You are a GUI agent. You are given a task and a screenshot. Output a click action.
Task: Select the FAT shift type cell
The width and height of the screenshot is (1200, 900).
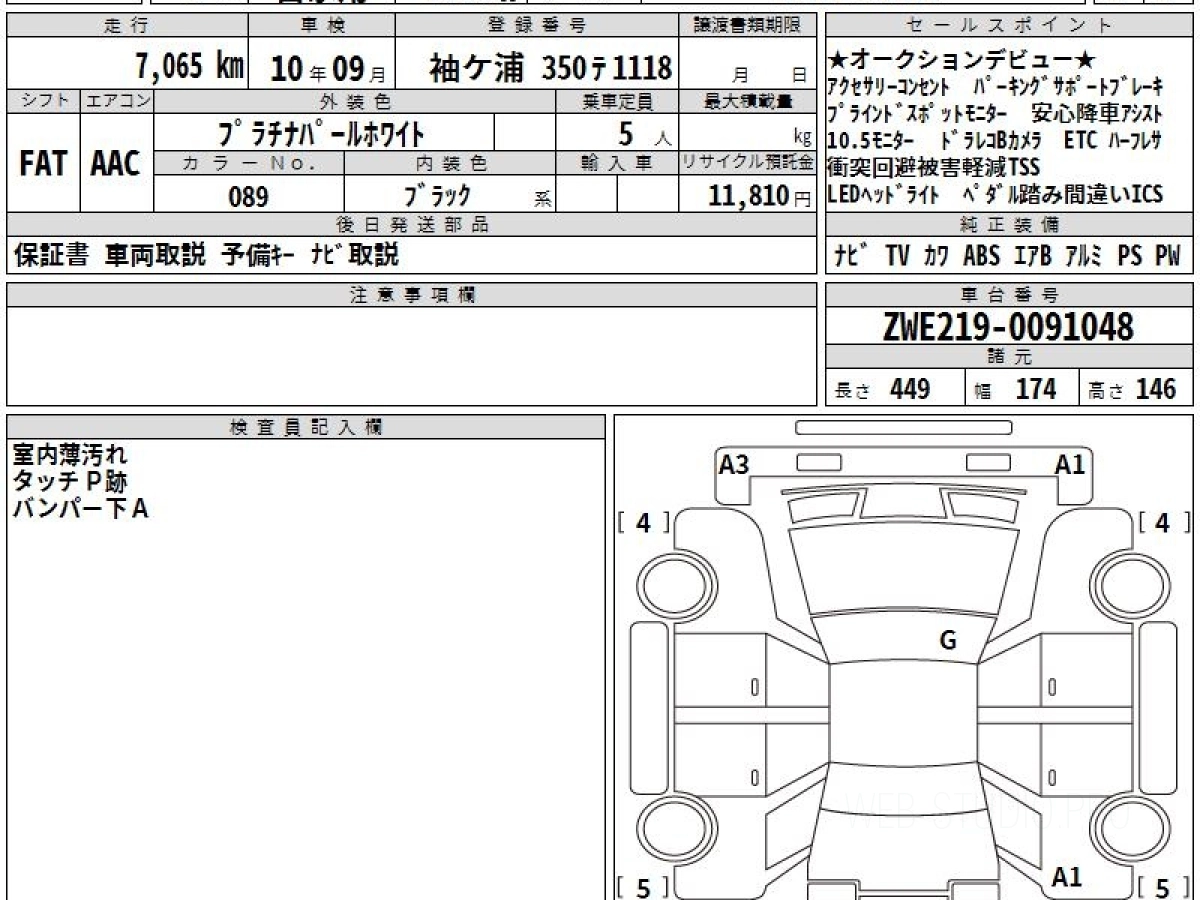[43, 164]
